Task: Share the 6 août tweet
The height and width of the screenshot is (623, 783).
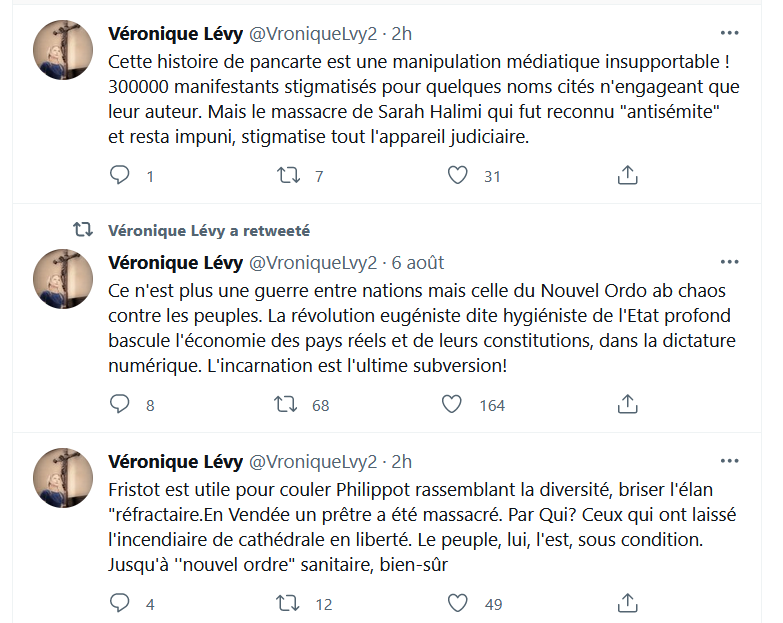Action: point(627,404)
